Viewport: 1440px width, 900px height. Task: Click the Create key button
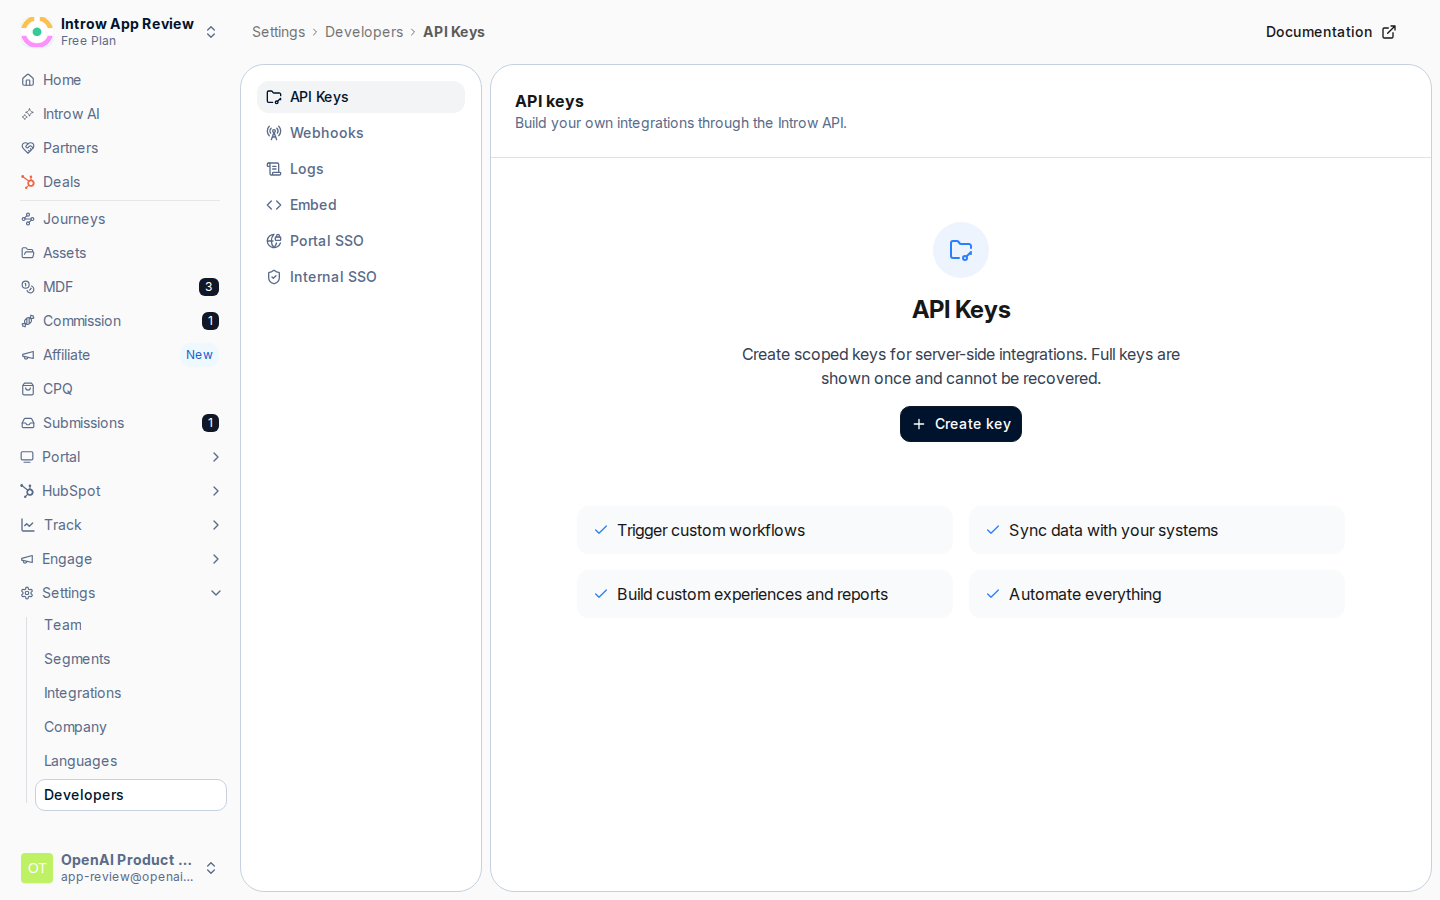[961, 424]
